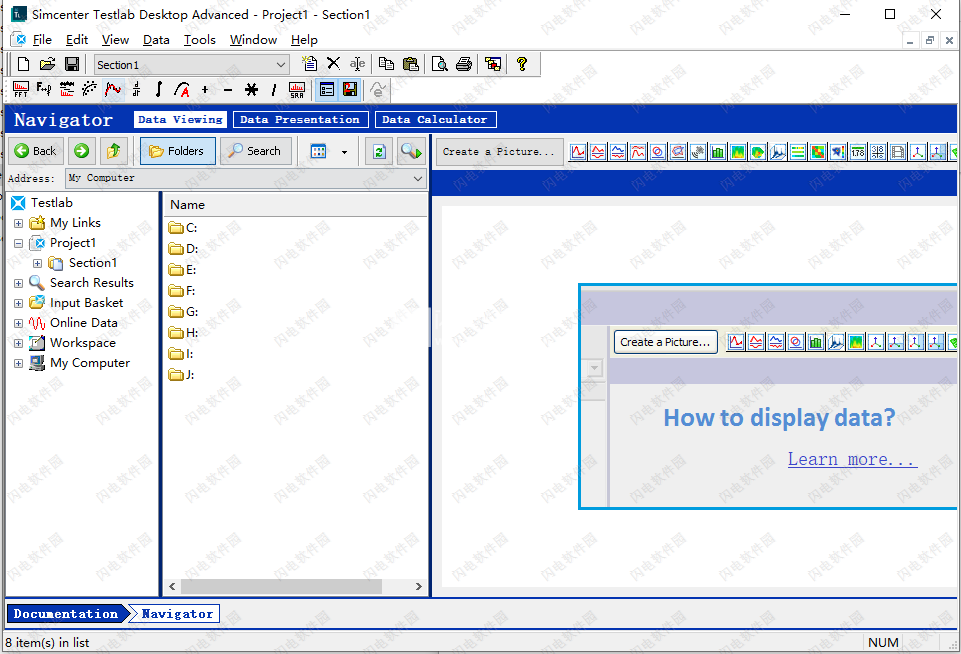Select the Testlab root tree item
The image size is (961, 654).
[x=42, y=203]
